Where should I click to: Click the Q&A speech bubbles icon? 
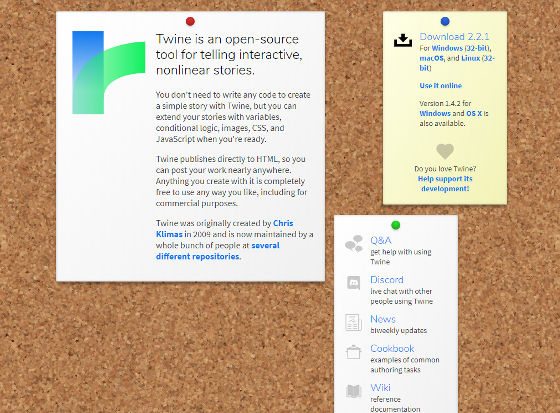[x=354, y=244]
